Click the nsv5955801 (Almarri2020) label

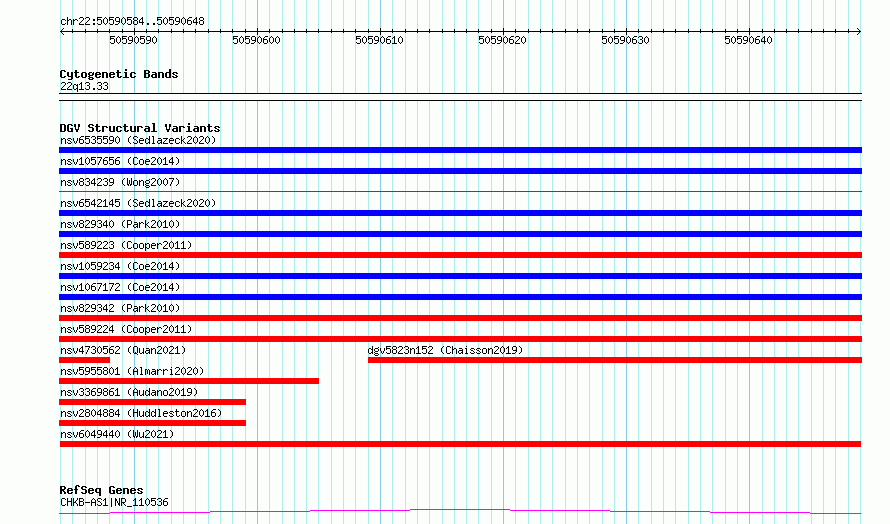click(132, 371)
